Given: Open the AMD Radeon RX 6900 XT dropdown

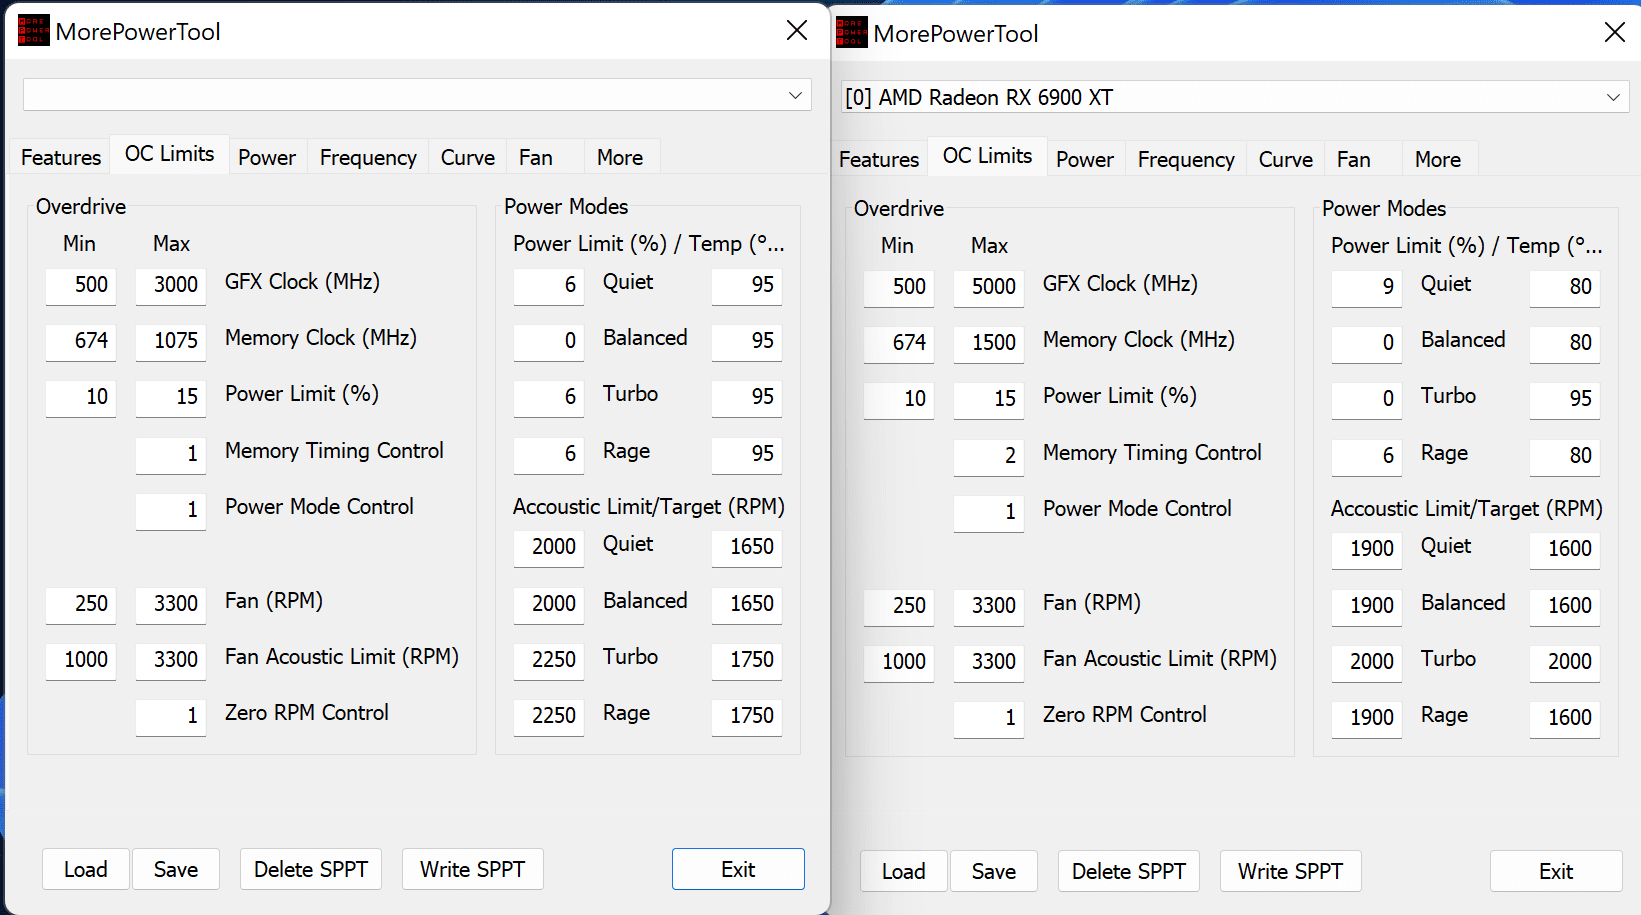Looking at the screenshot, I should (x=1235, y=97).
